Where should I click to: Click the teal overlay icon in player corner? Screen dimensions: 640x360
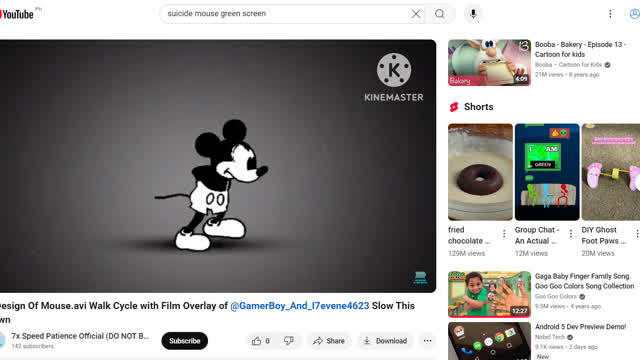point(420,278)
